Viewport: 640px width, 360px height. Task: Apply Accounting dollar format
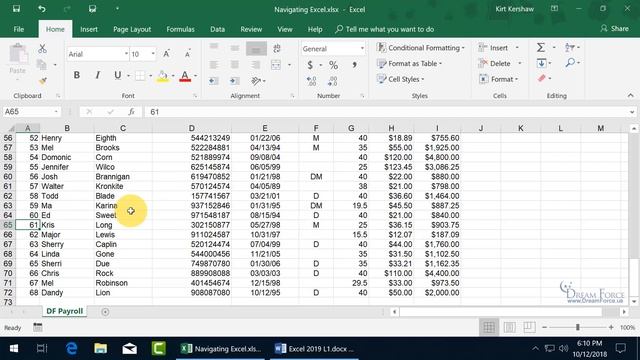point(310,65)
